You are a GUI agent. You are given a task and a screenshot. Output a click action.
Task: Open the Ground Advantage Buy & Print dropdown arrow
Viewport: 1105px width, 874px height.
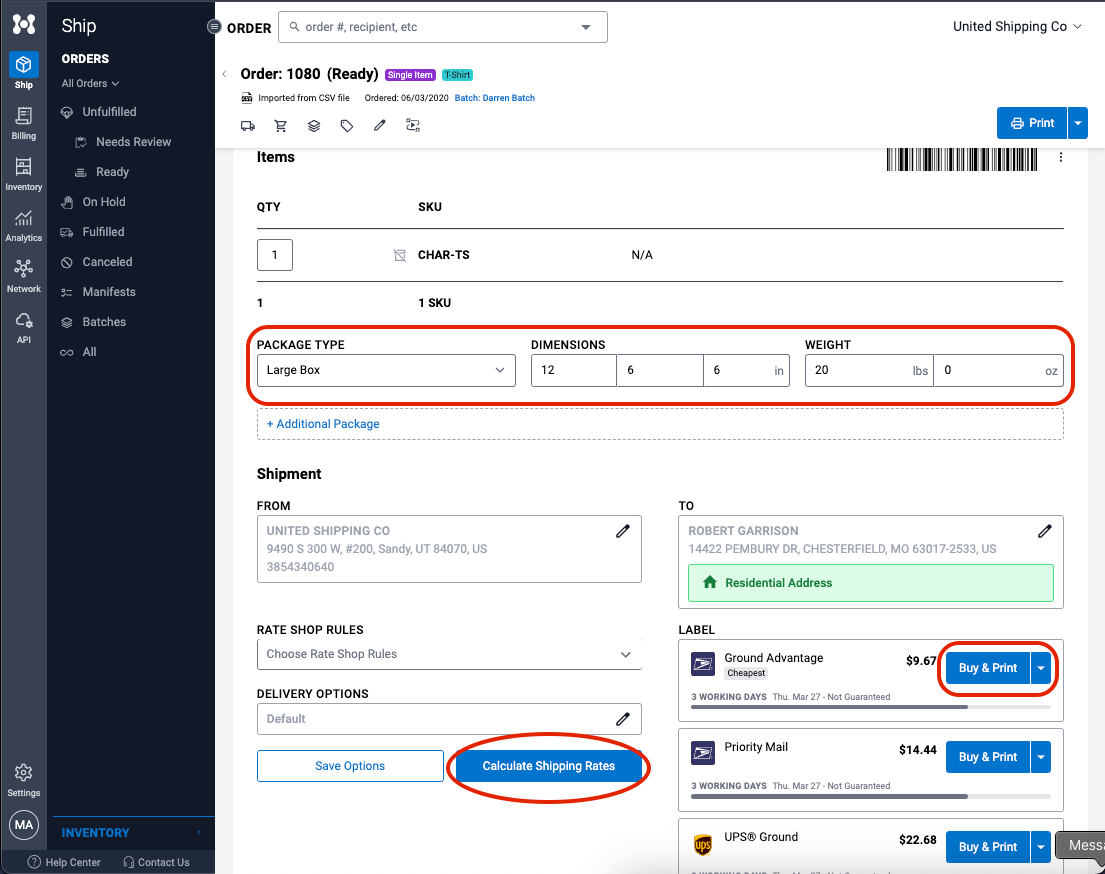coord(1040,668)
